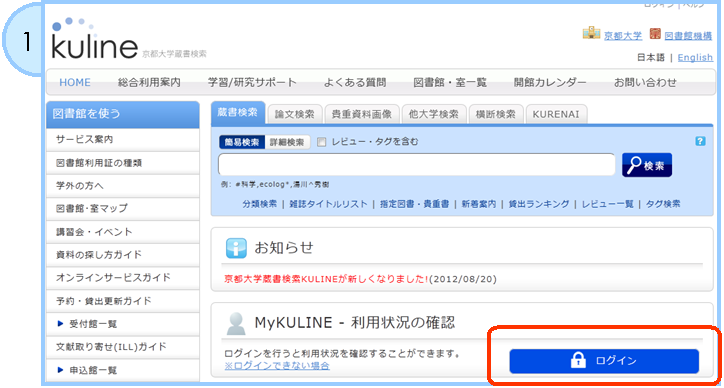Switch to the 他大学検索 tab
The width and height of the screenshot is (724, 388).
coord(434,115)
